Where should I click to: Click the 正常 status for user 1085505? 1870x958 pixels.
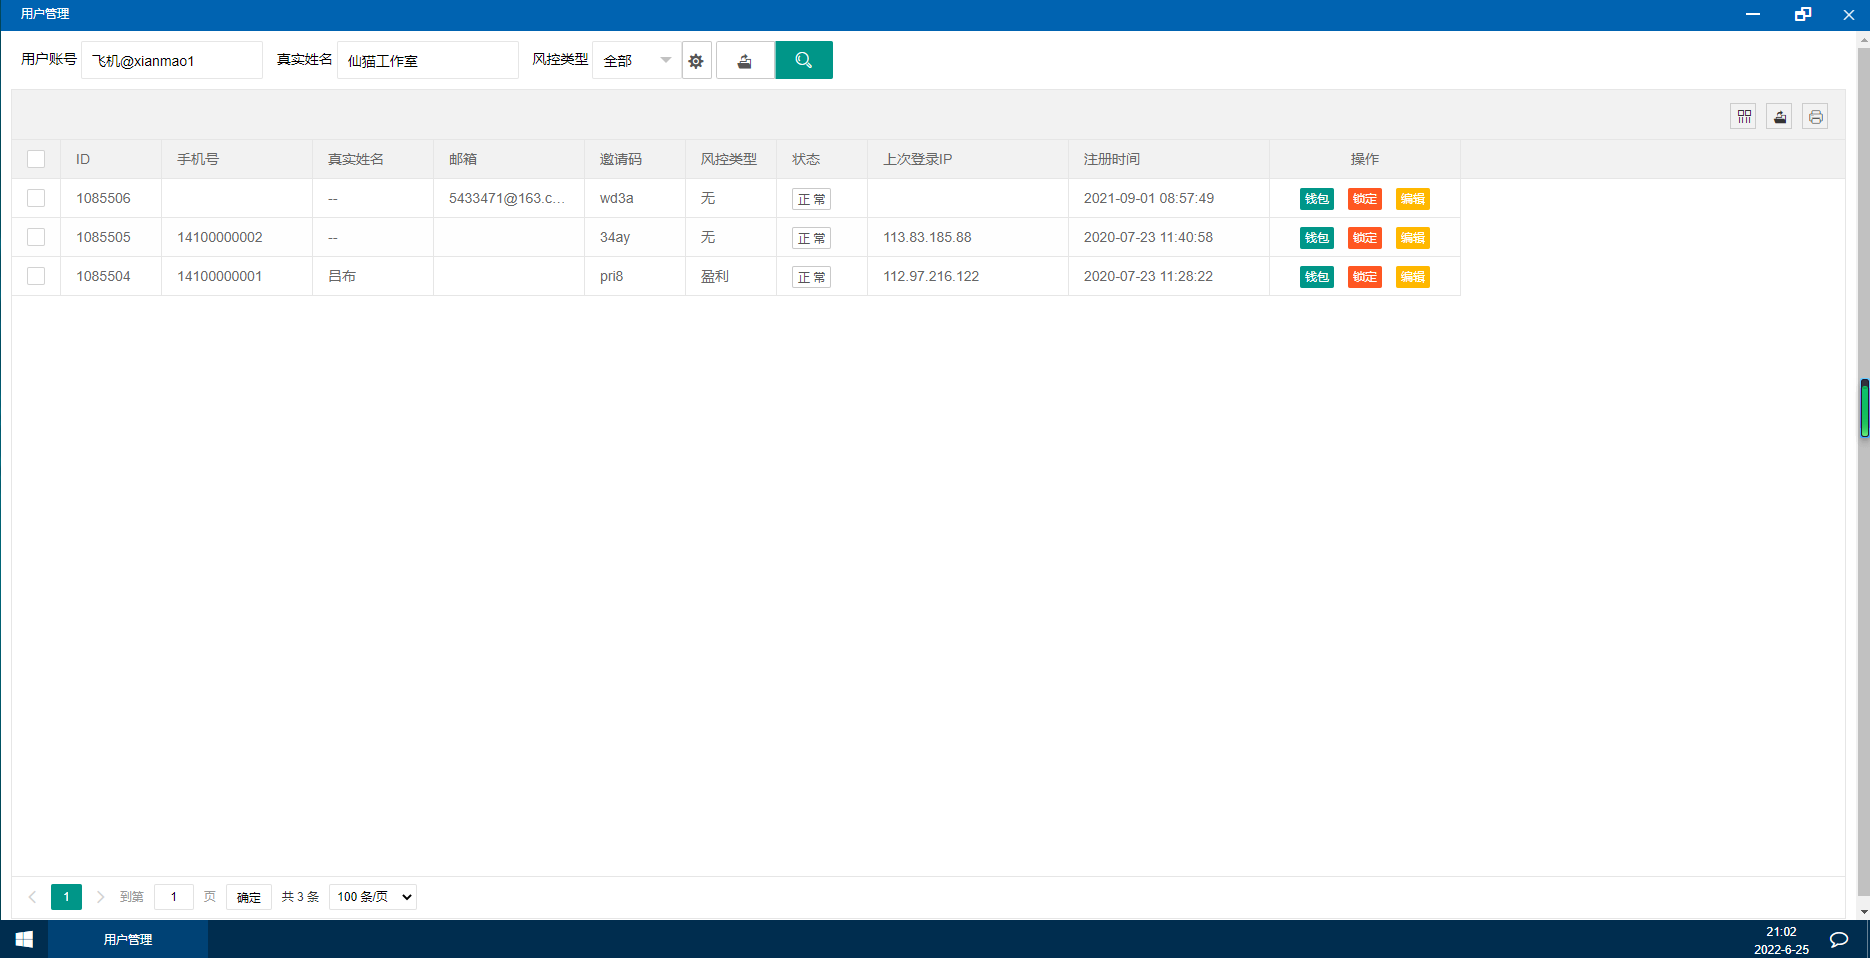812,238
